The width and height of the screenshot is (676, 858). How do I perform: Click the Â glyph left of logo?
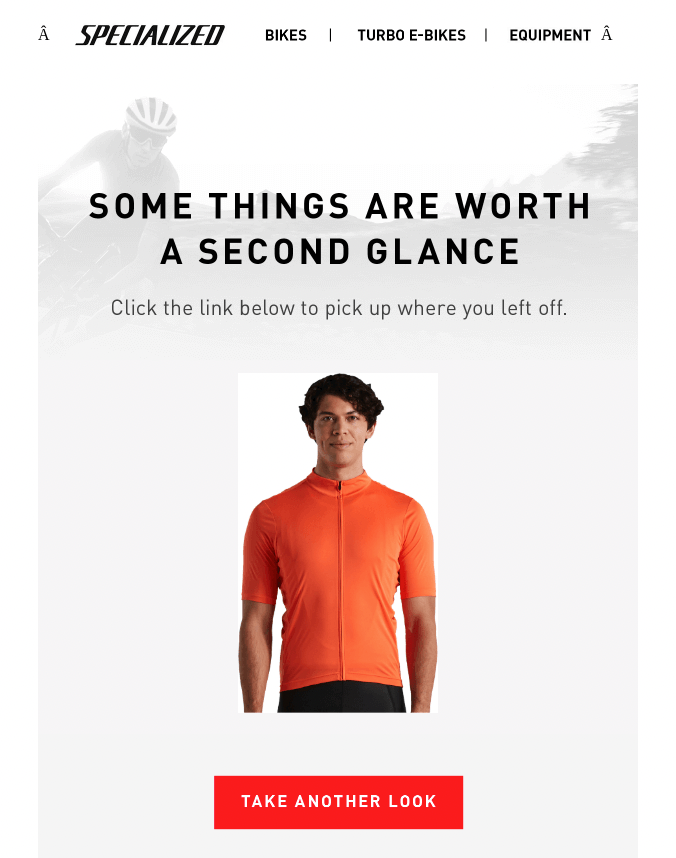click(44, 34)
